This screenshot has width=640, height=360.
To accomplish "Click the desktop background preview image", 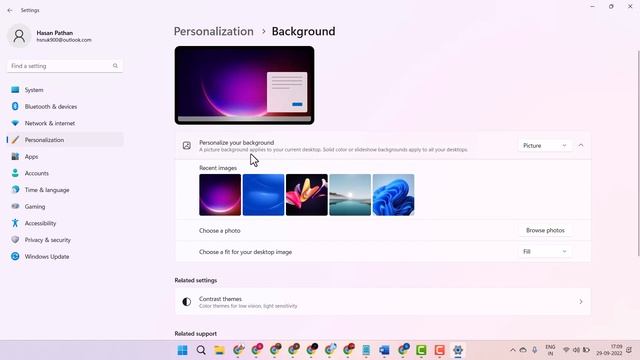I will tap(244, 85).
